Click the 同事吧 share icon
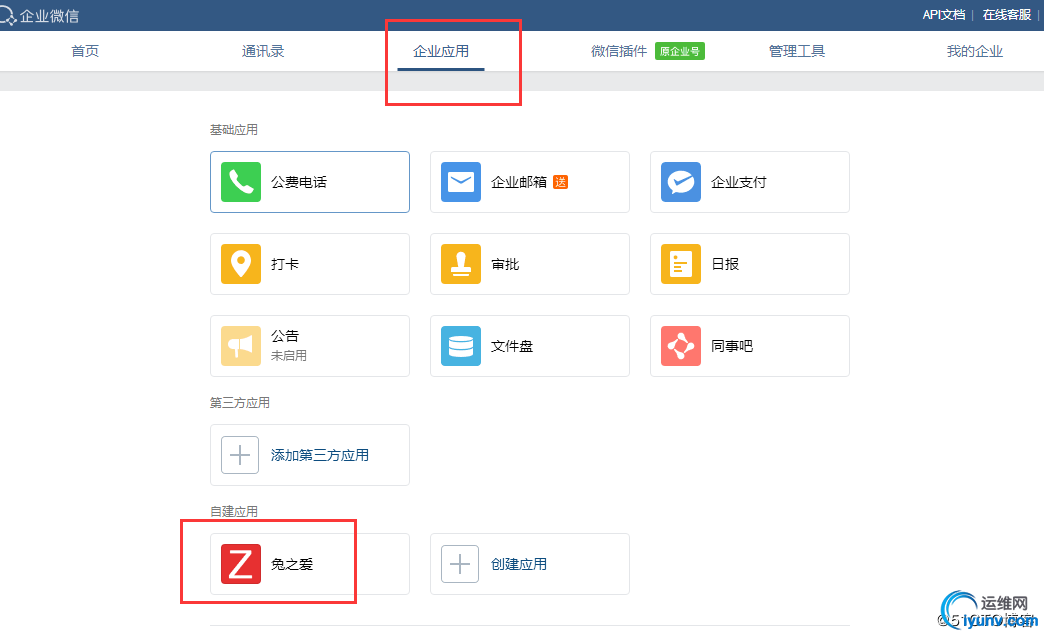This screenshot has width=1044, height=637. (x=681, y=346)
